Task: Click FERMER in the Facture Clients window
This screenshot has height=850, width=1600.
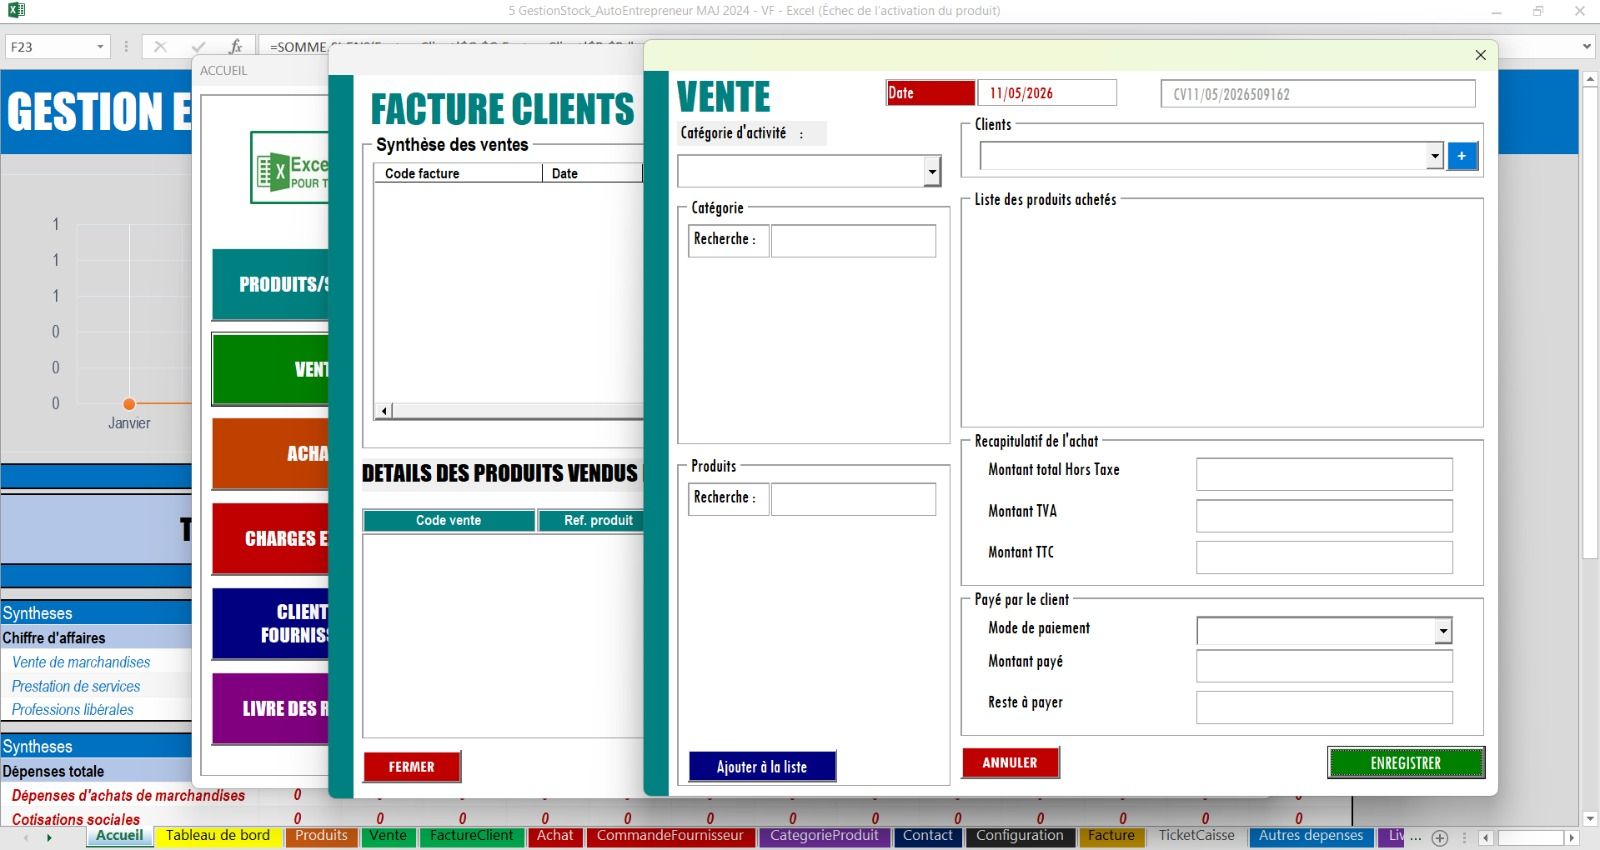Action: coord(412,767)
